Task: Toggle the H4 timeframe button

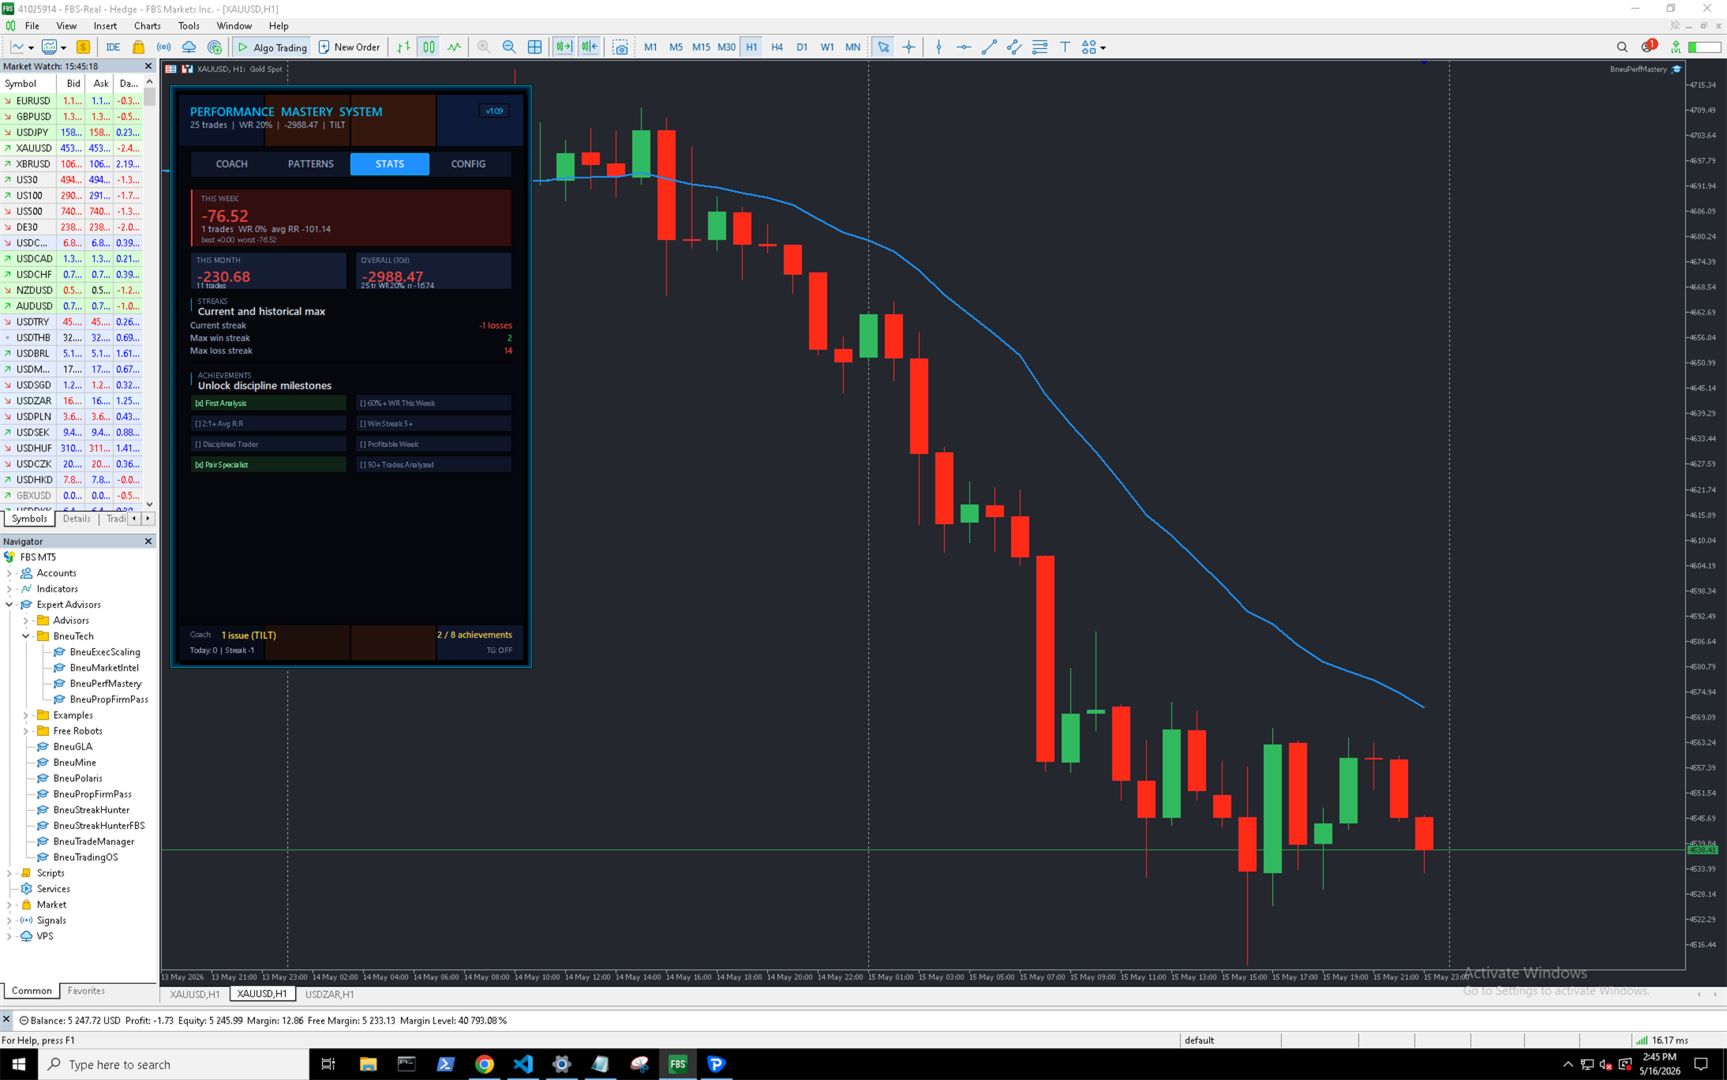Action: click(777, 47)
